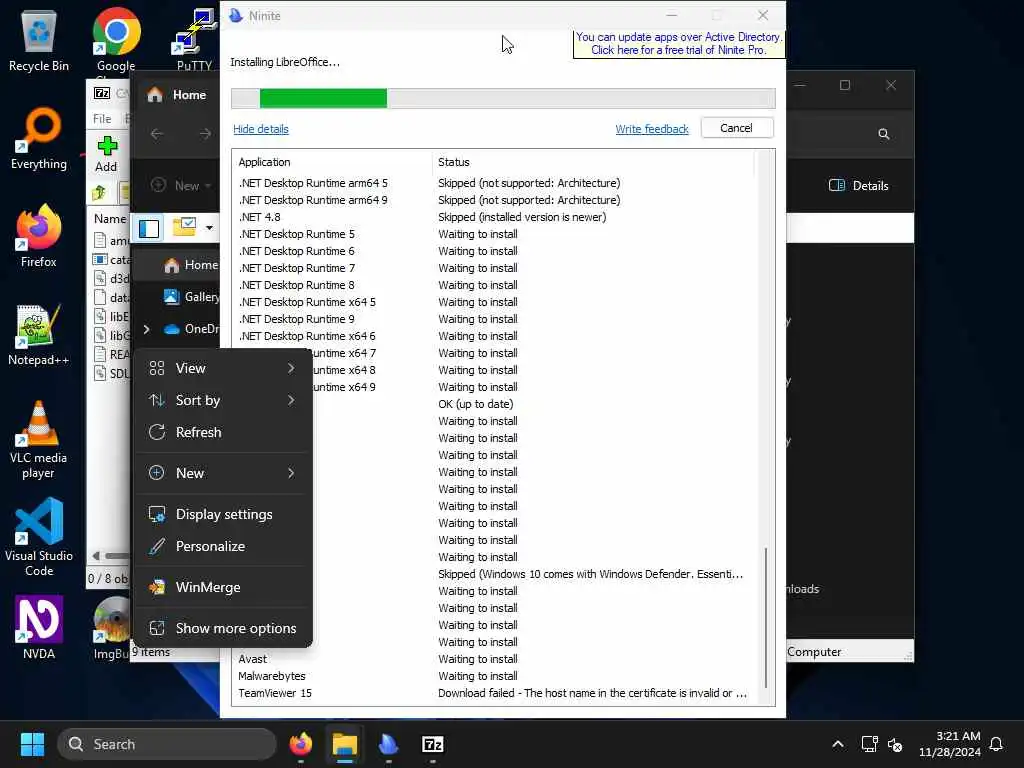Open the Recycle Bin desktop icon
This screenshot has height=768, width=1024.
(x=39, y=40)
